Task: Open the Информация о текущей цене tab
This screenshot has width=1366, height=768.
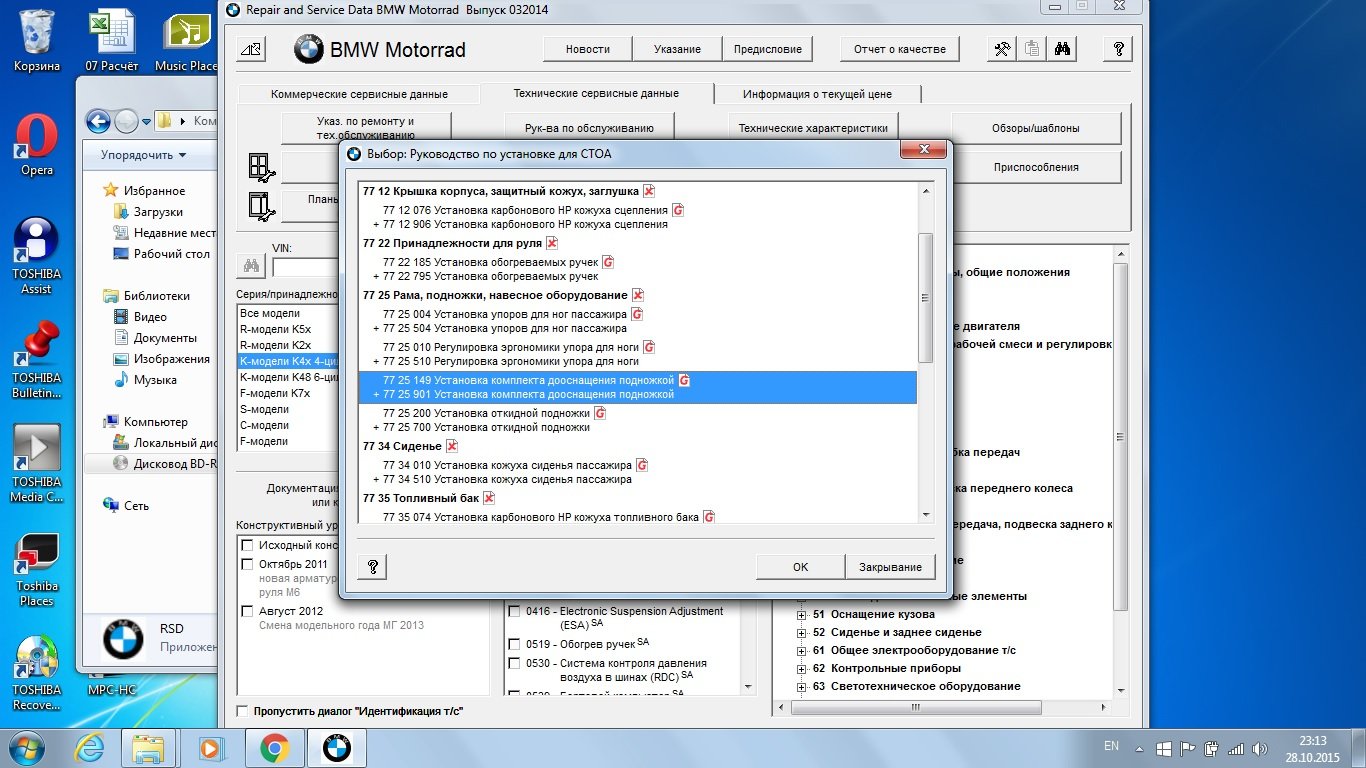Action: pos(817,94)
